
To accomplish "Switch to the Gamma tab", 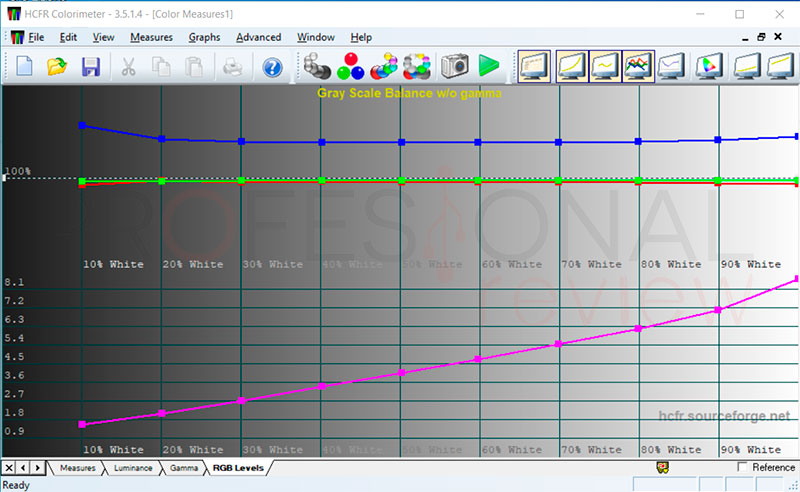I will pyautogui.click(x=184, y=468).
